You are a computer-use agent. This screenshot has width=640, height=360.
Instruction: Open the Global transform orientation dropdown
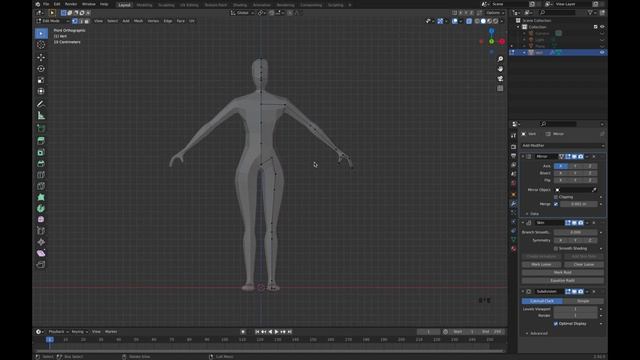pos(242,13)
